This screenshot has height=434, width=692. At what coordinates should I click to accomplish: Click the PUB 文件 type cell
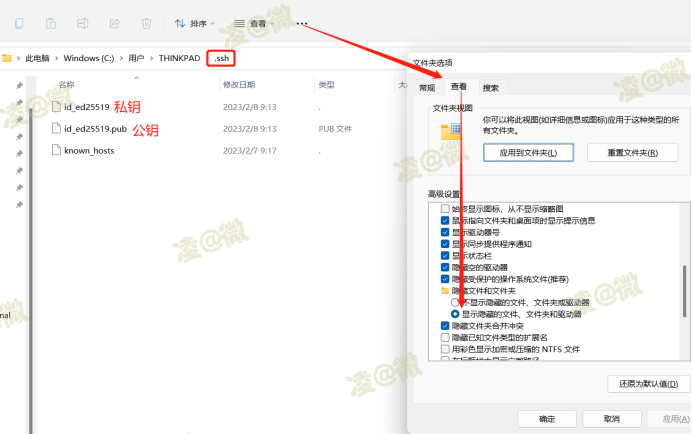(x=335, y=129)
